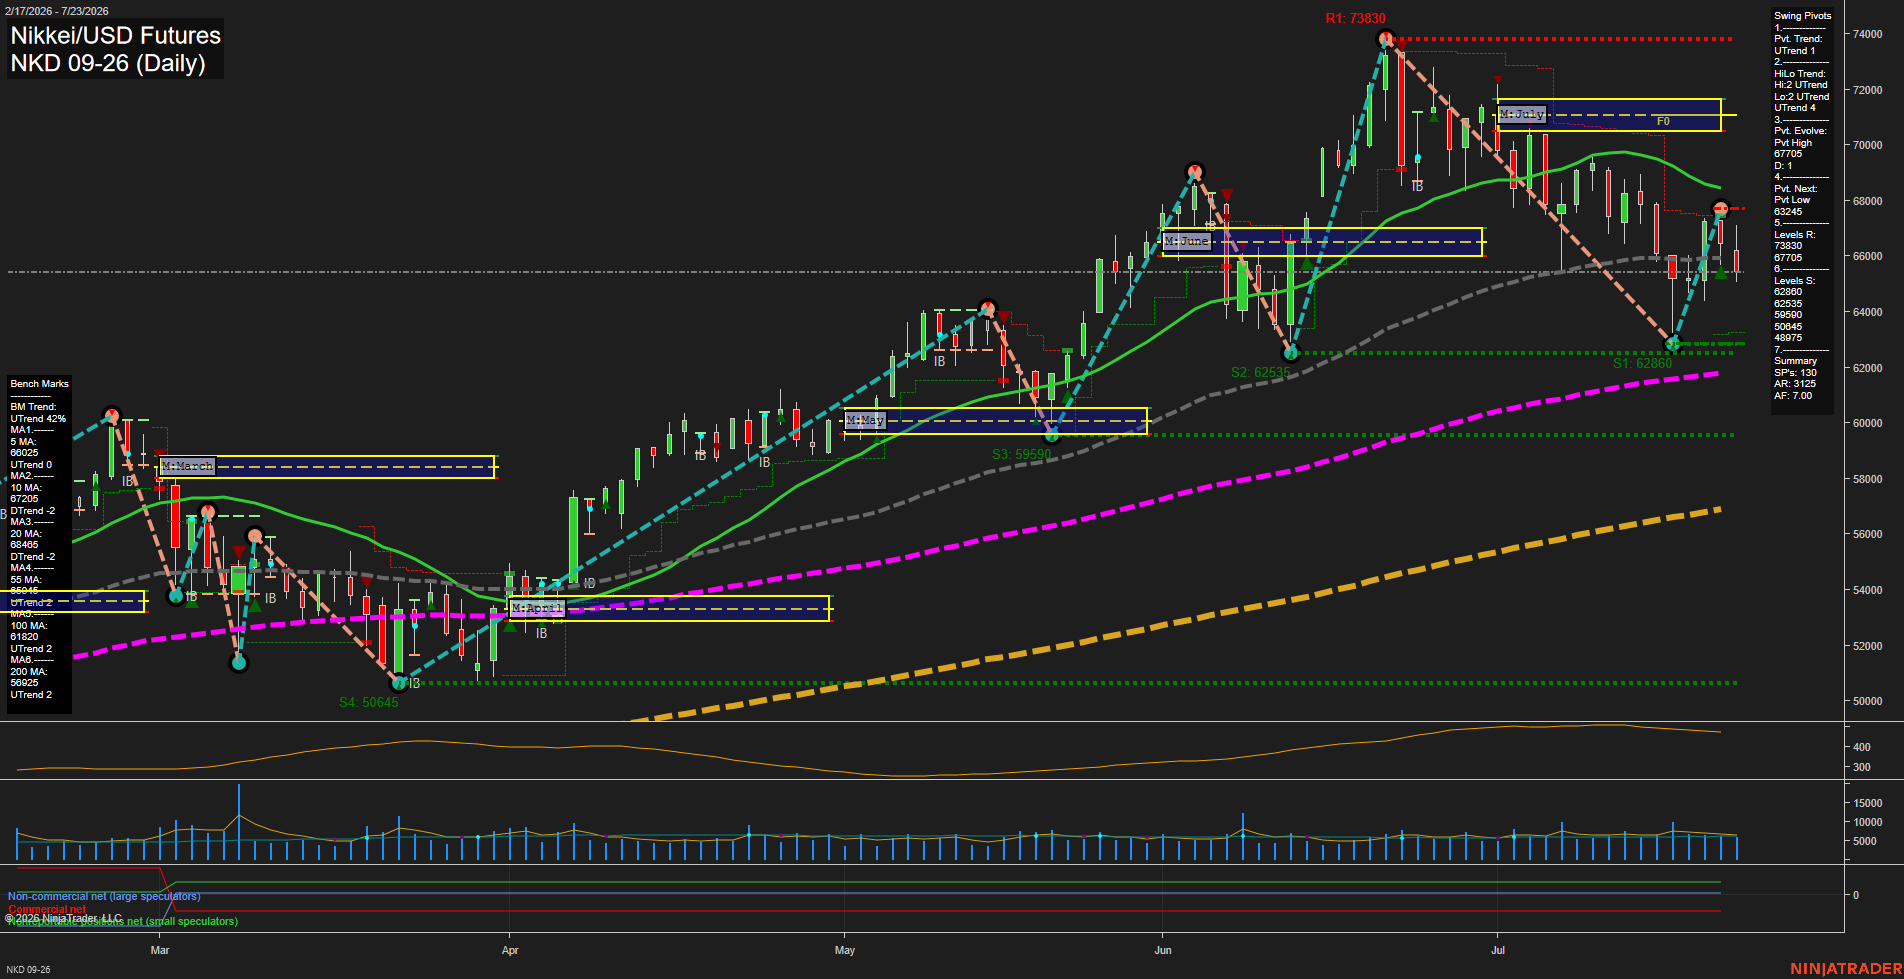Click the Jul label on time axis
The height and width of the screenshot is (979, 1904).
[1498, 950]
